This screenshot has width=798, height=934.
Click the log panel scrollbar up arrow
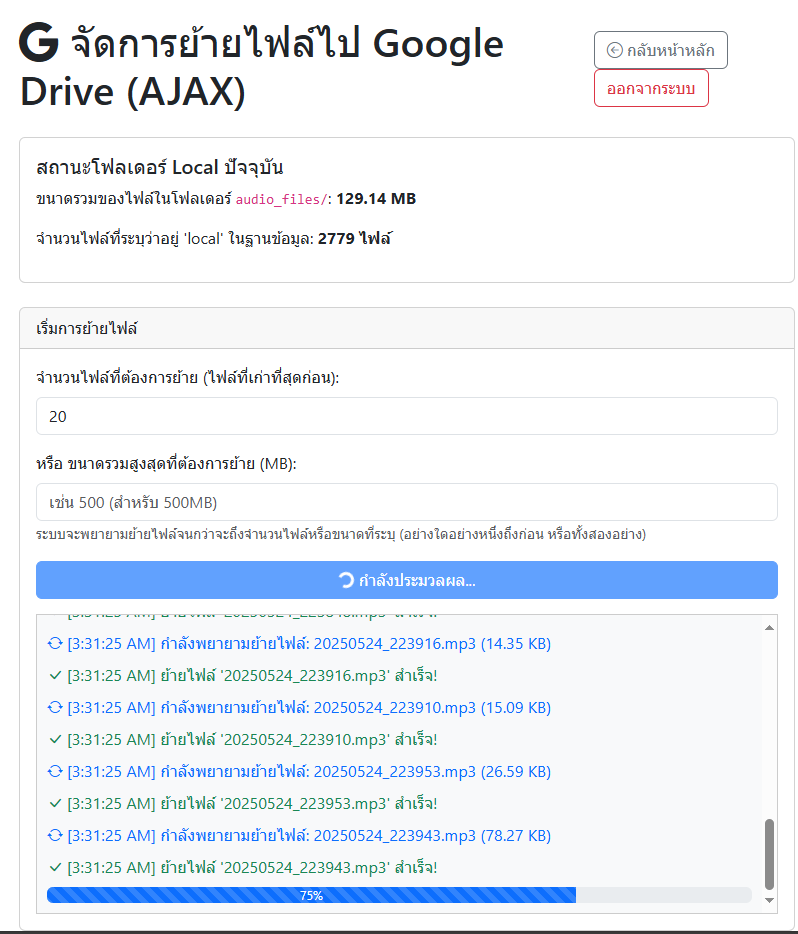point(769,627)
